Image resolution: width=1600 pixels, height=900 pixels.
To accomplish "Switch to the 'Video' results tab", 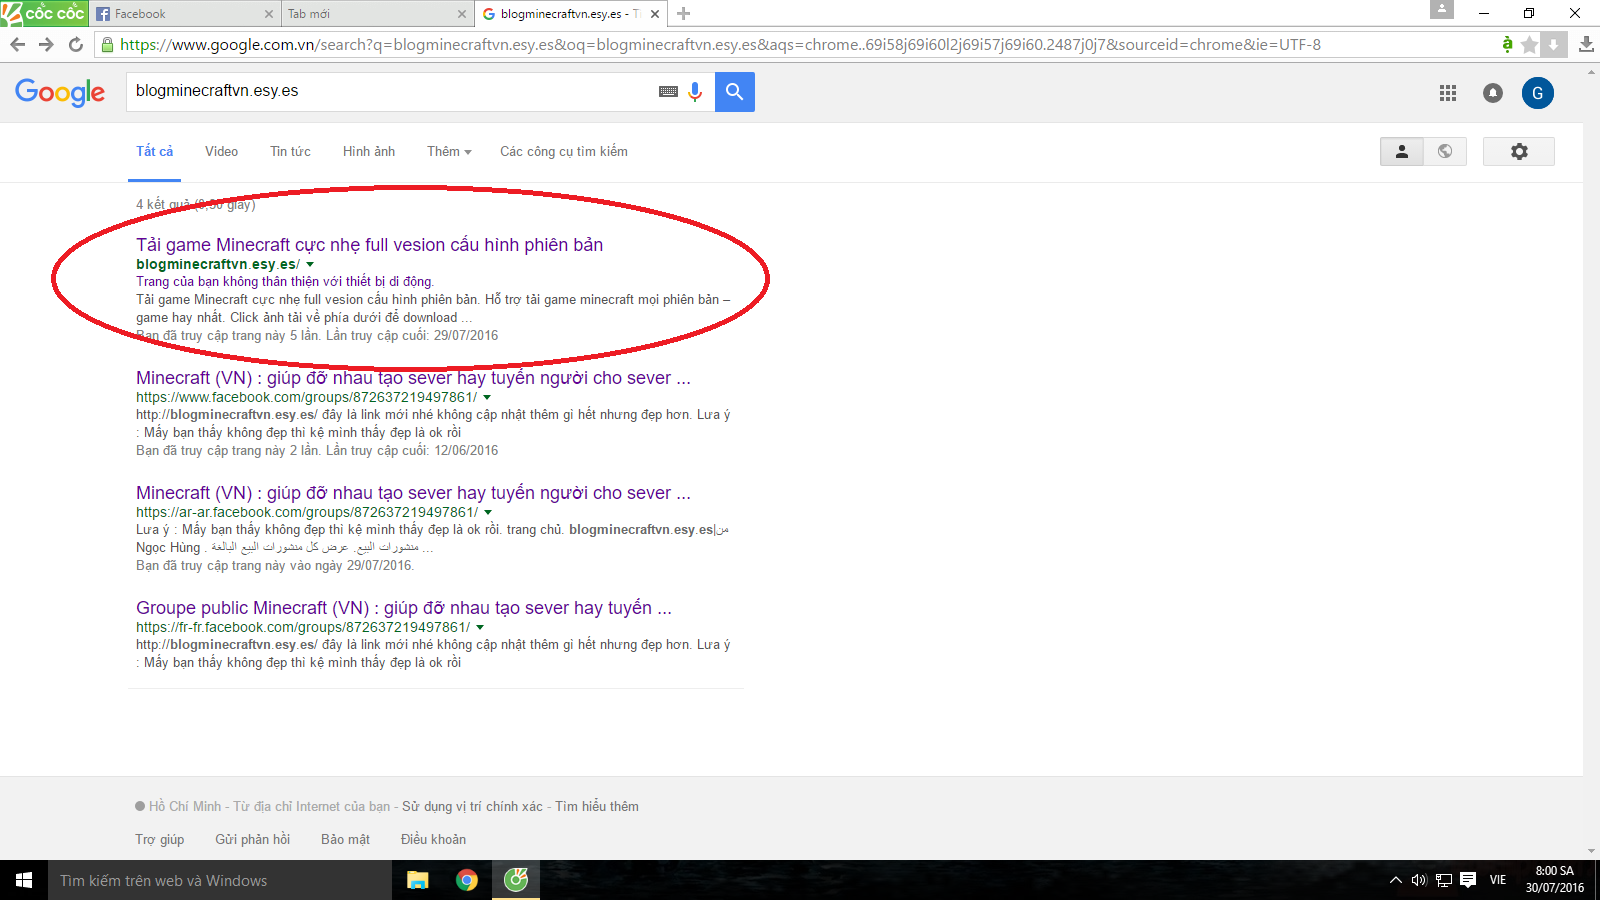I will point(221,151).
